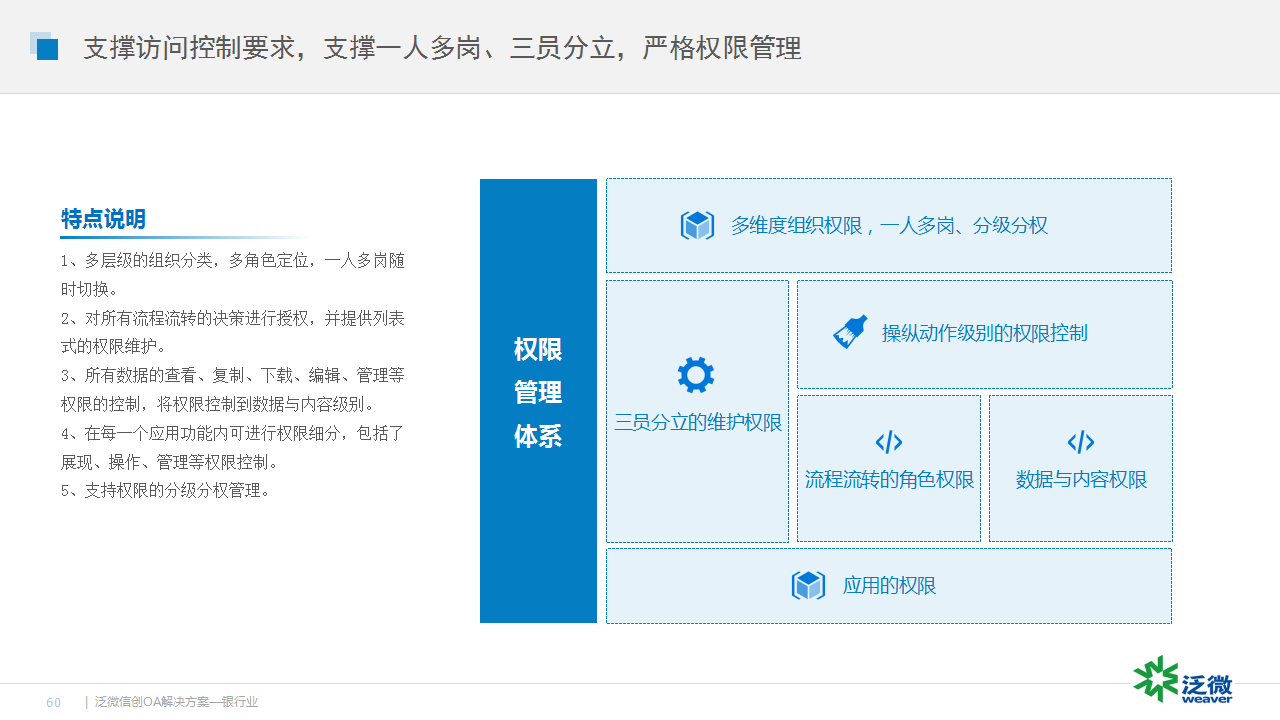Click the page number 60 in the footer

click(54, 703)
